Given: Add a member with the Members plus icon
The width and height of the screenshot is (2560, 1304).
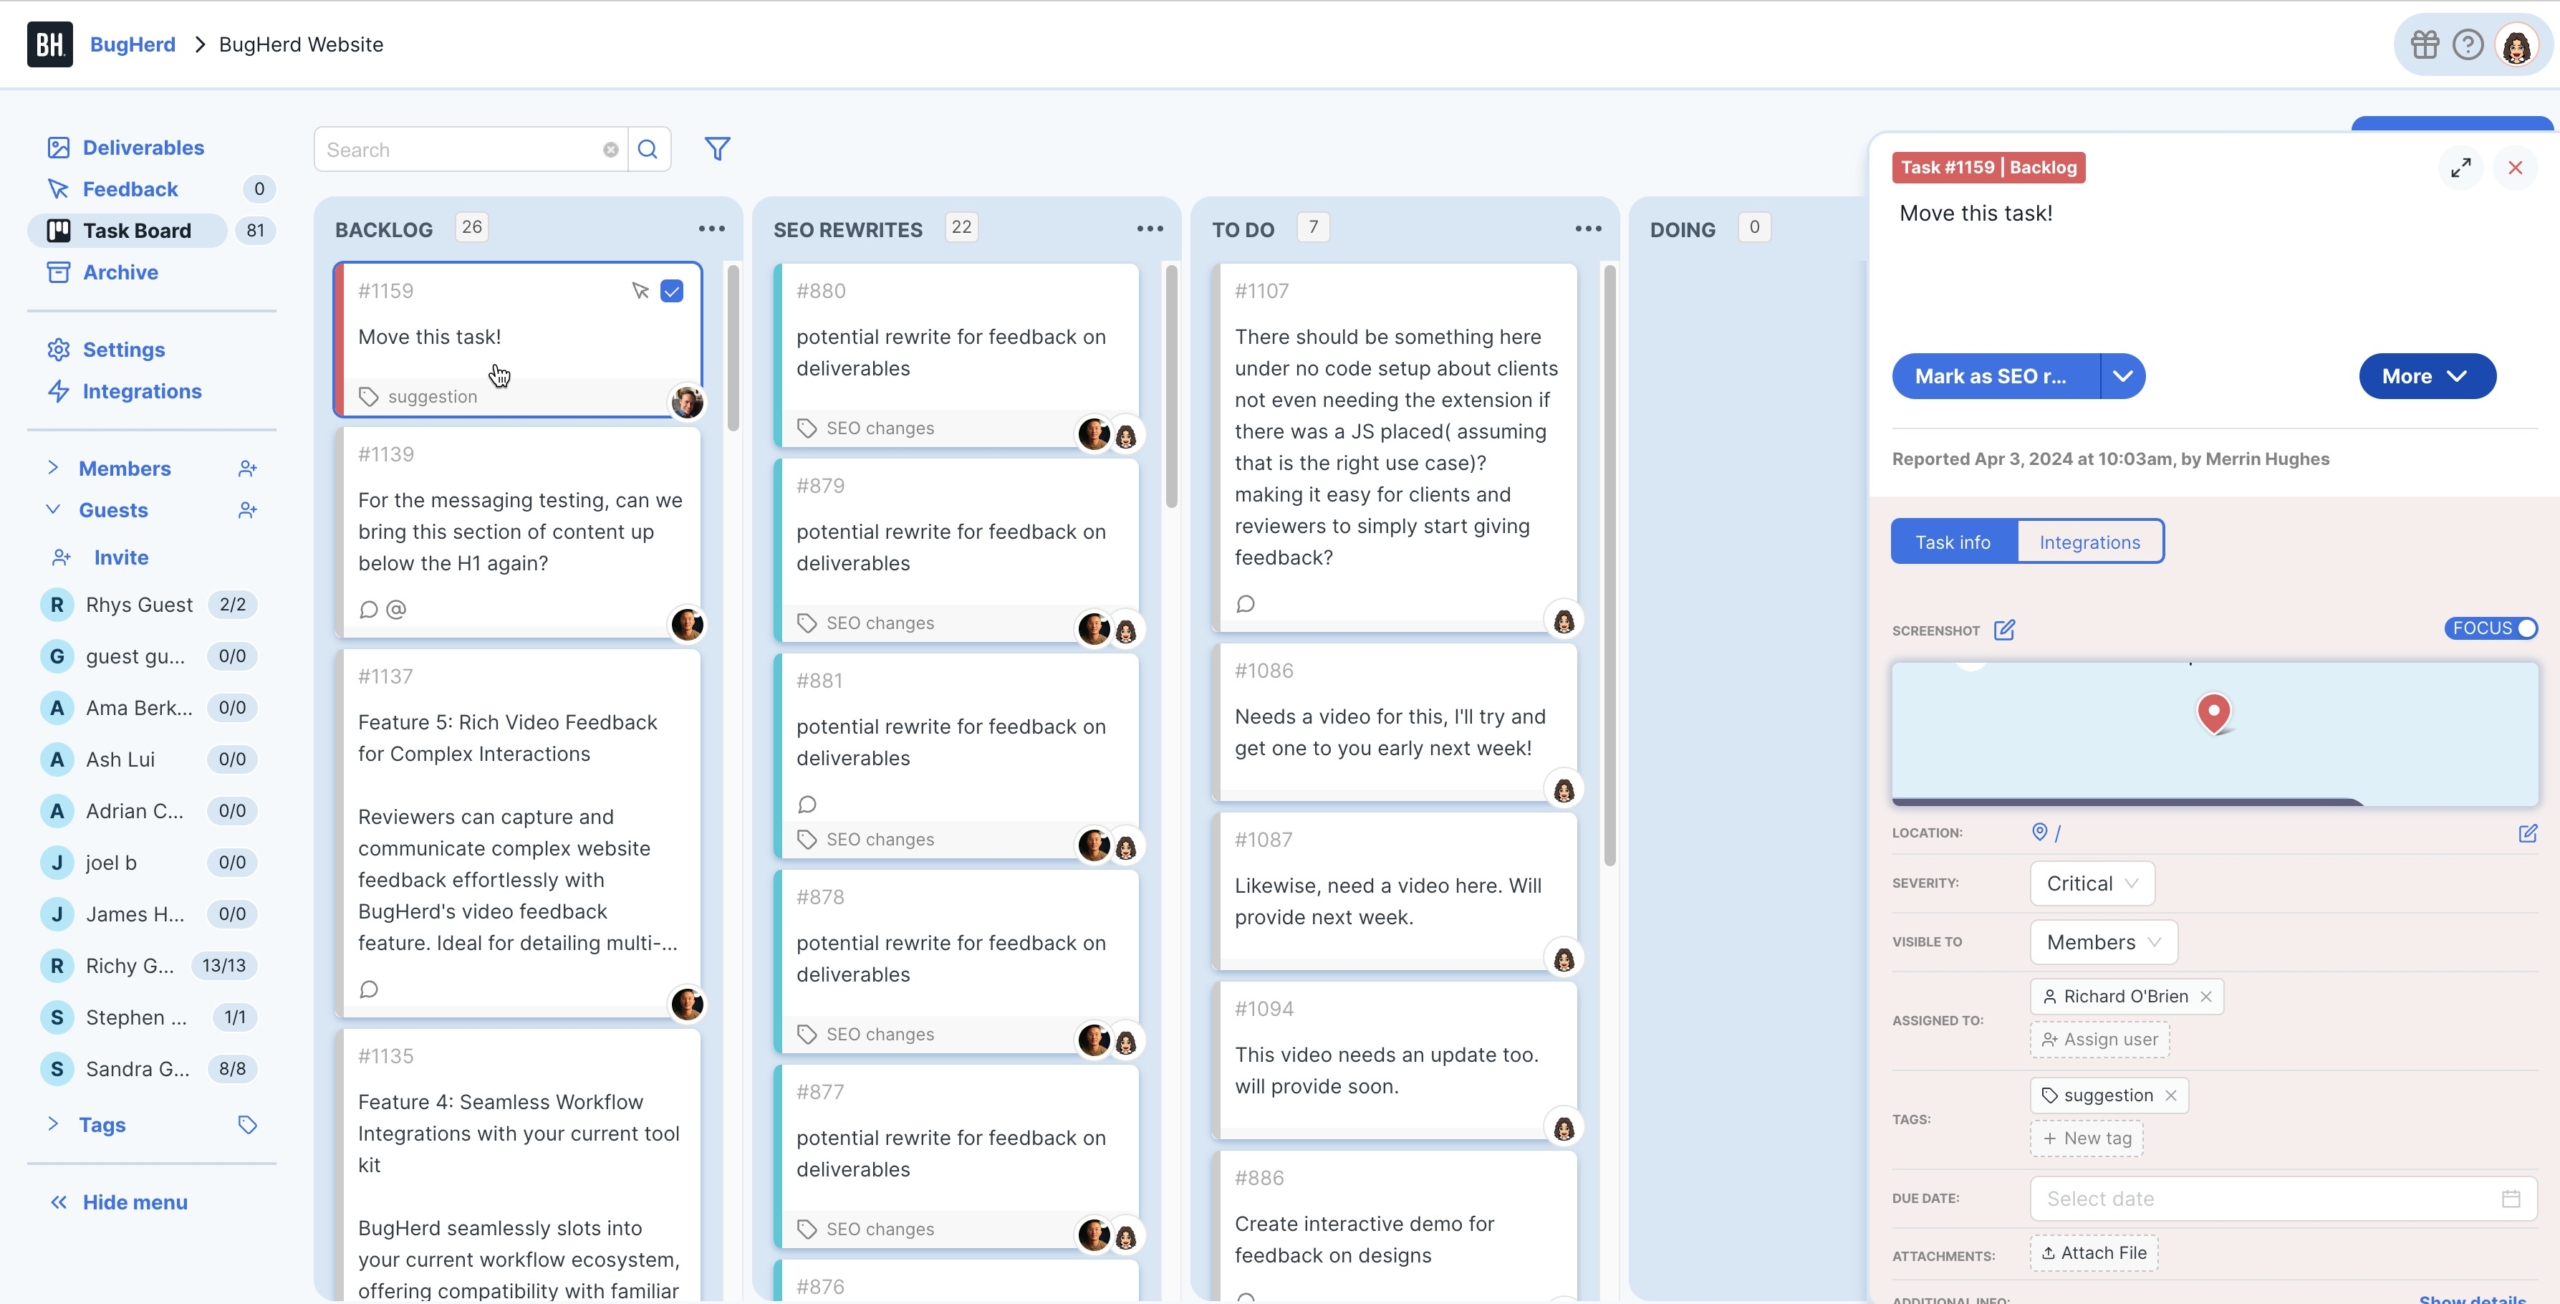Looking at the screenshot, I should 247,468.
